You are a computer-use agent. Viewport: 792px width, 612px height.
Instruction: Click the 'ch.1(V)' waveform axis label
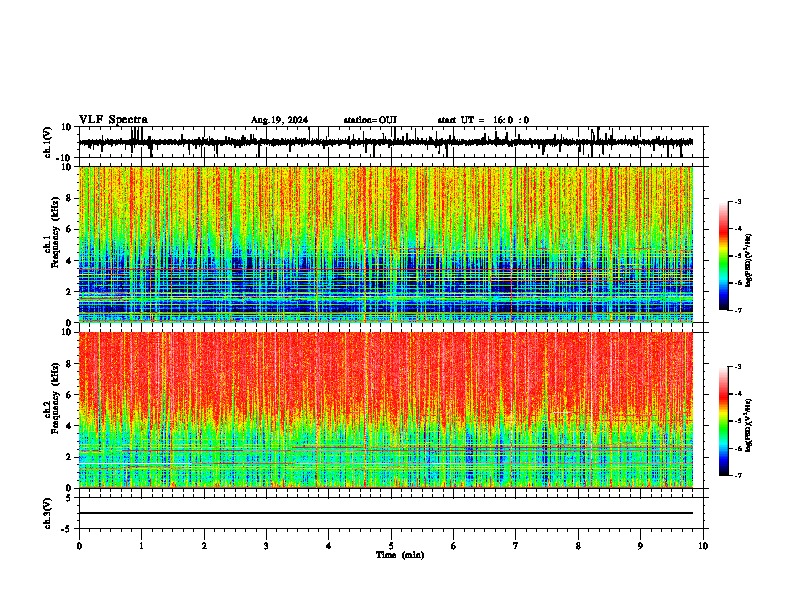coord(48,142)
